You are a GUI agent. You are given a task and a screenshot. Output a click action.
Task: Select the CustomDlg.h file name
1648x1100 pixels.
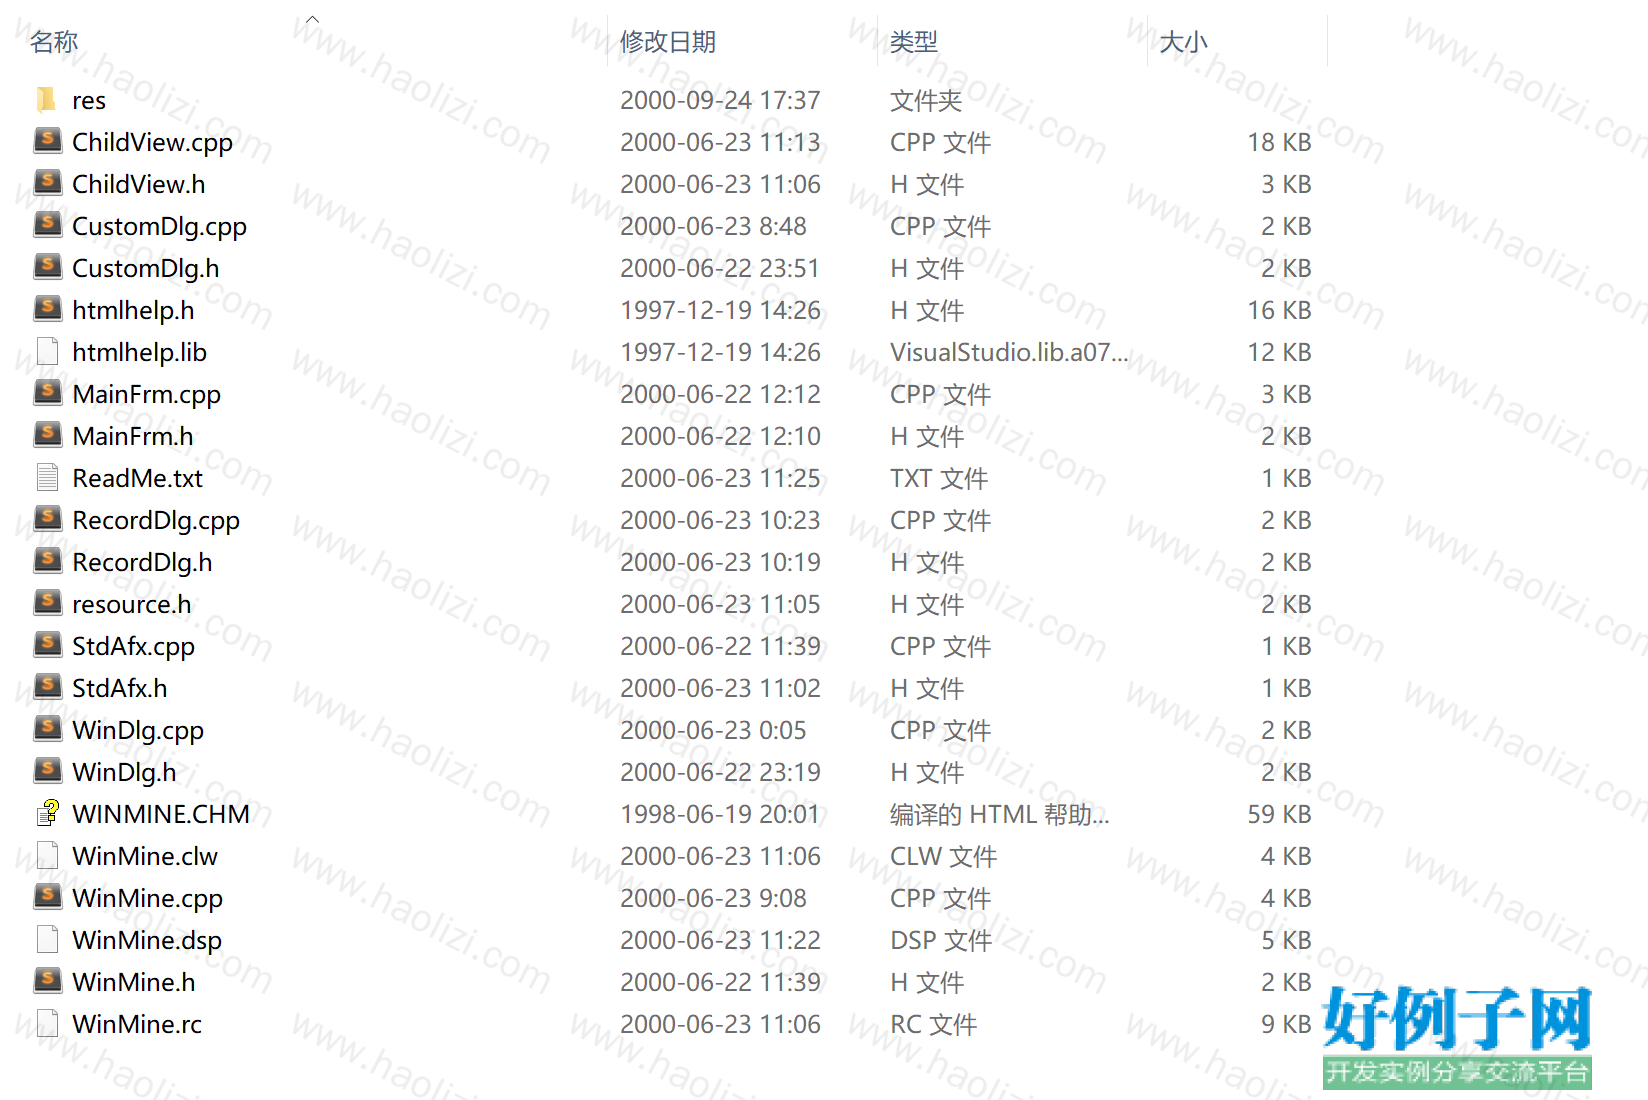click(x=146, y=269)
